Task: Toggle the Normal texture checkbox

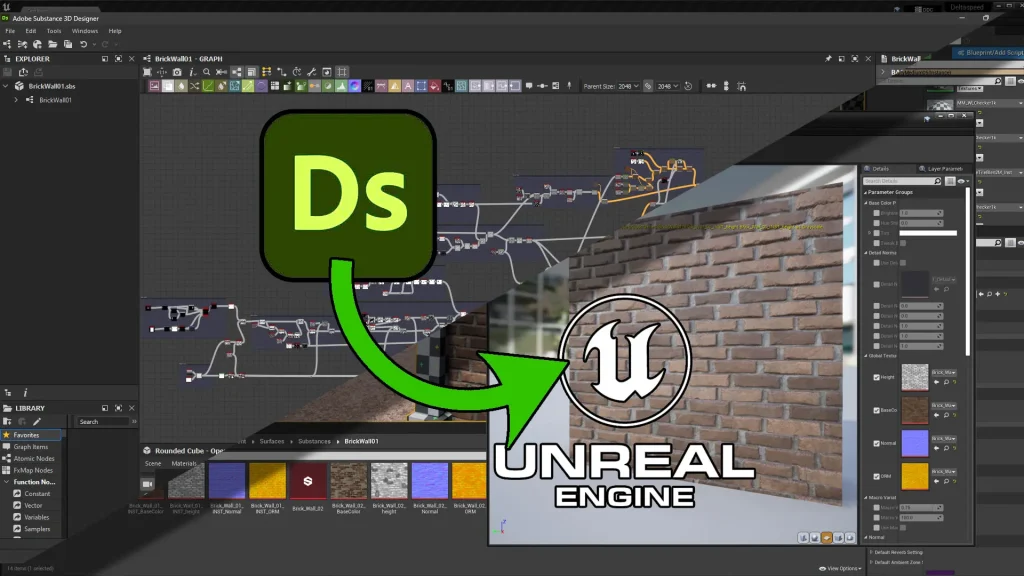Action: click(877, 444)
